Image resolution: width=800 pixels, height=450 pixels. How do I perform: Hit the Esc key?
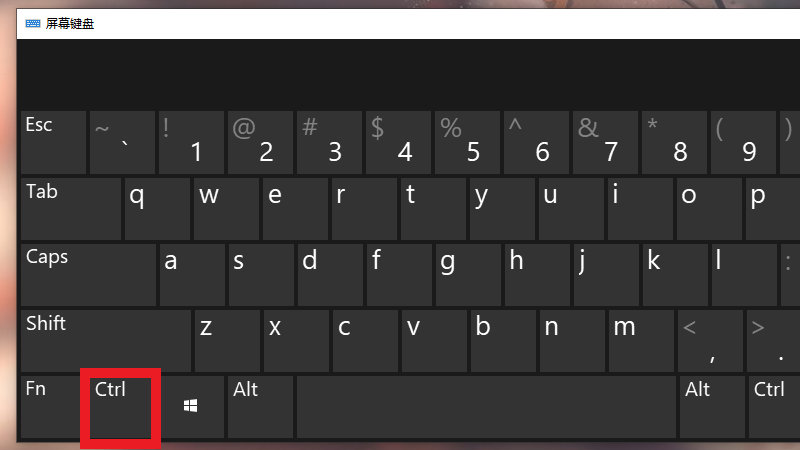click(x=54, y=142)
